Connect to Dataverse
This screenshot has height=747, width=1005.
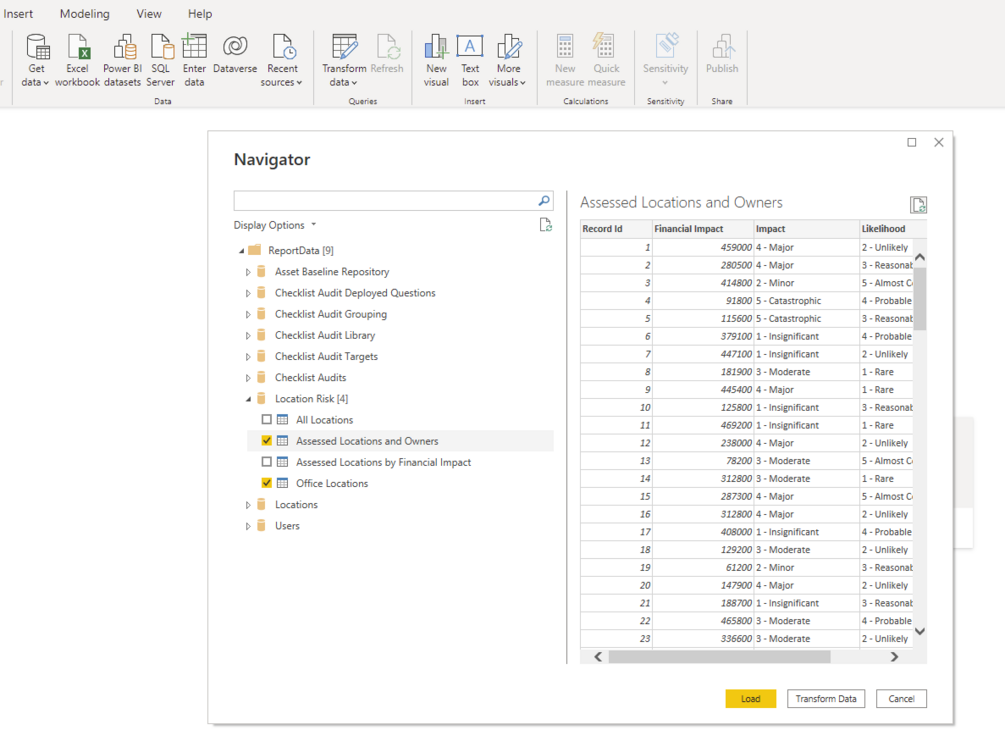pos(235,55)
